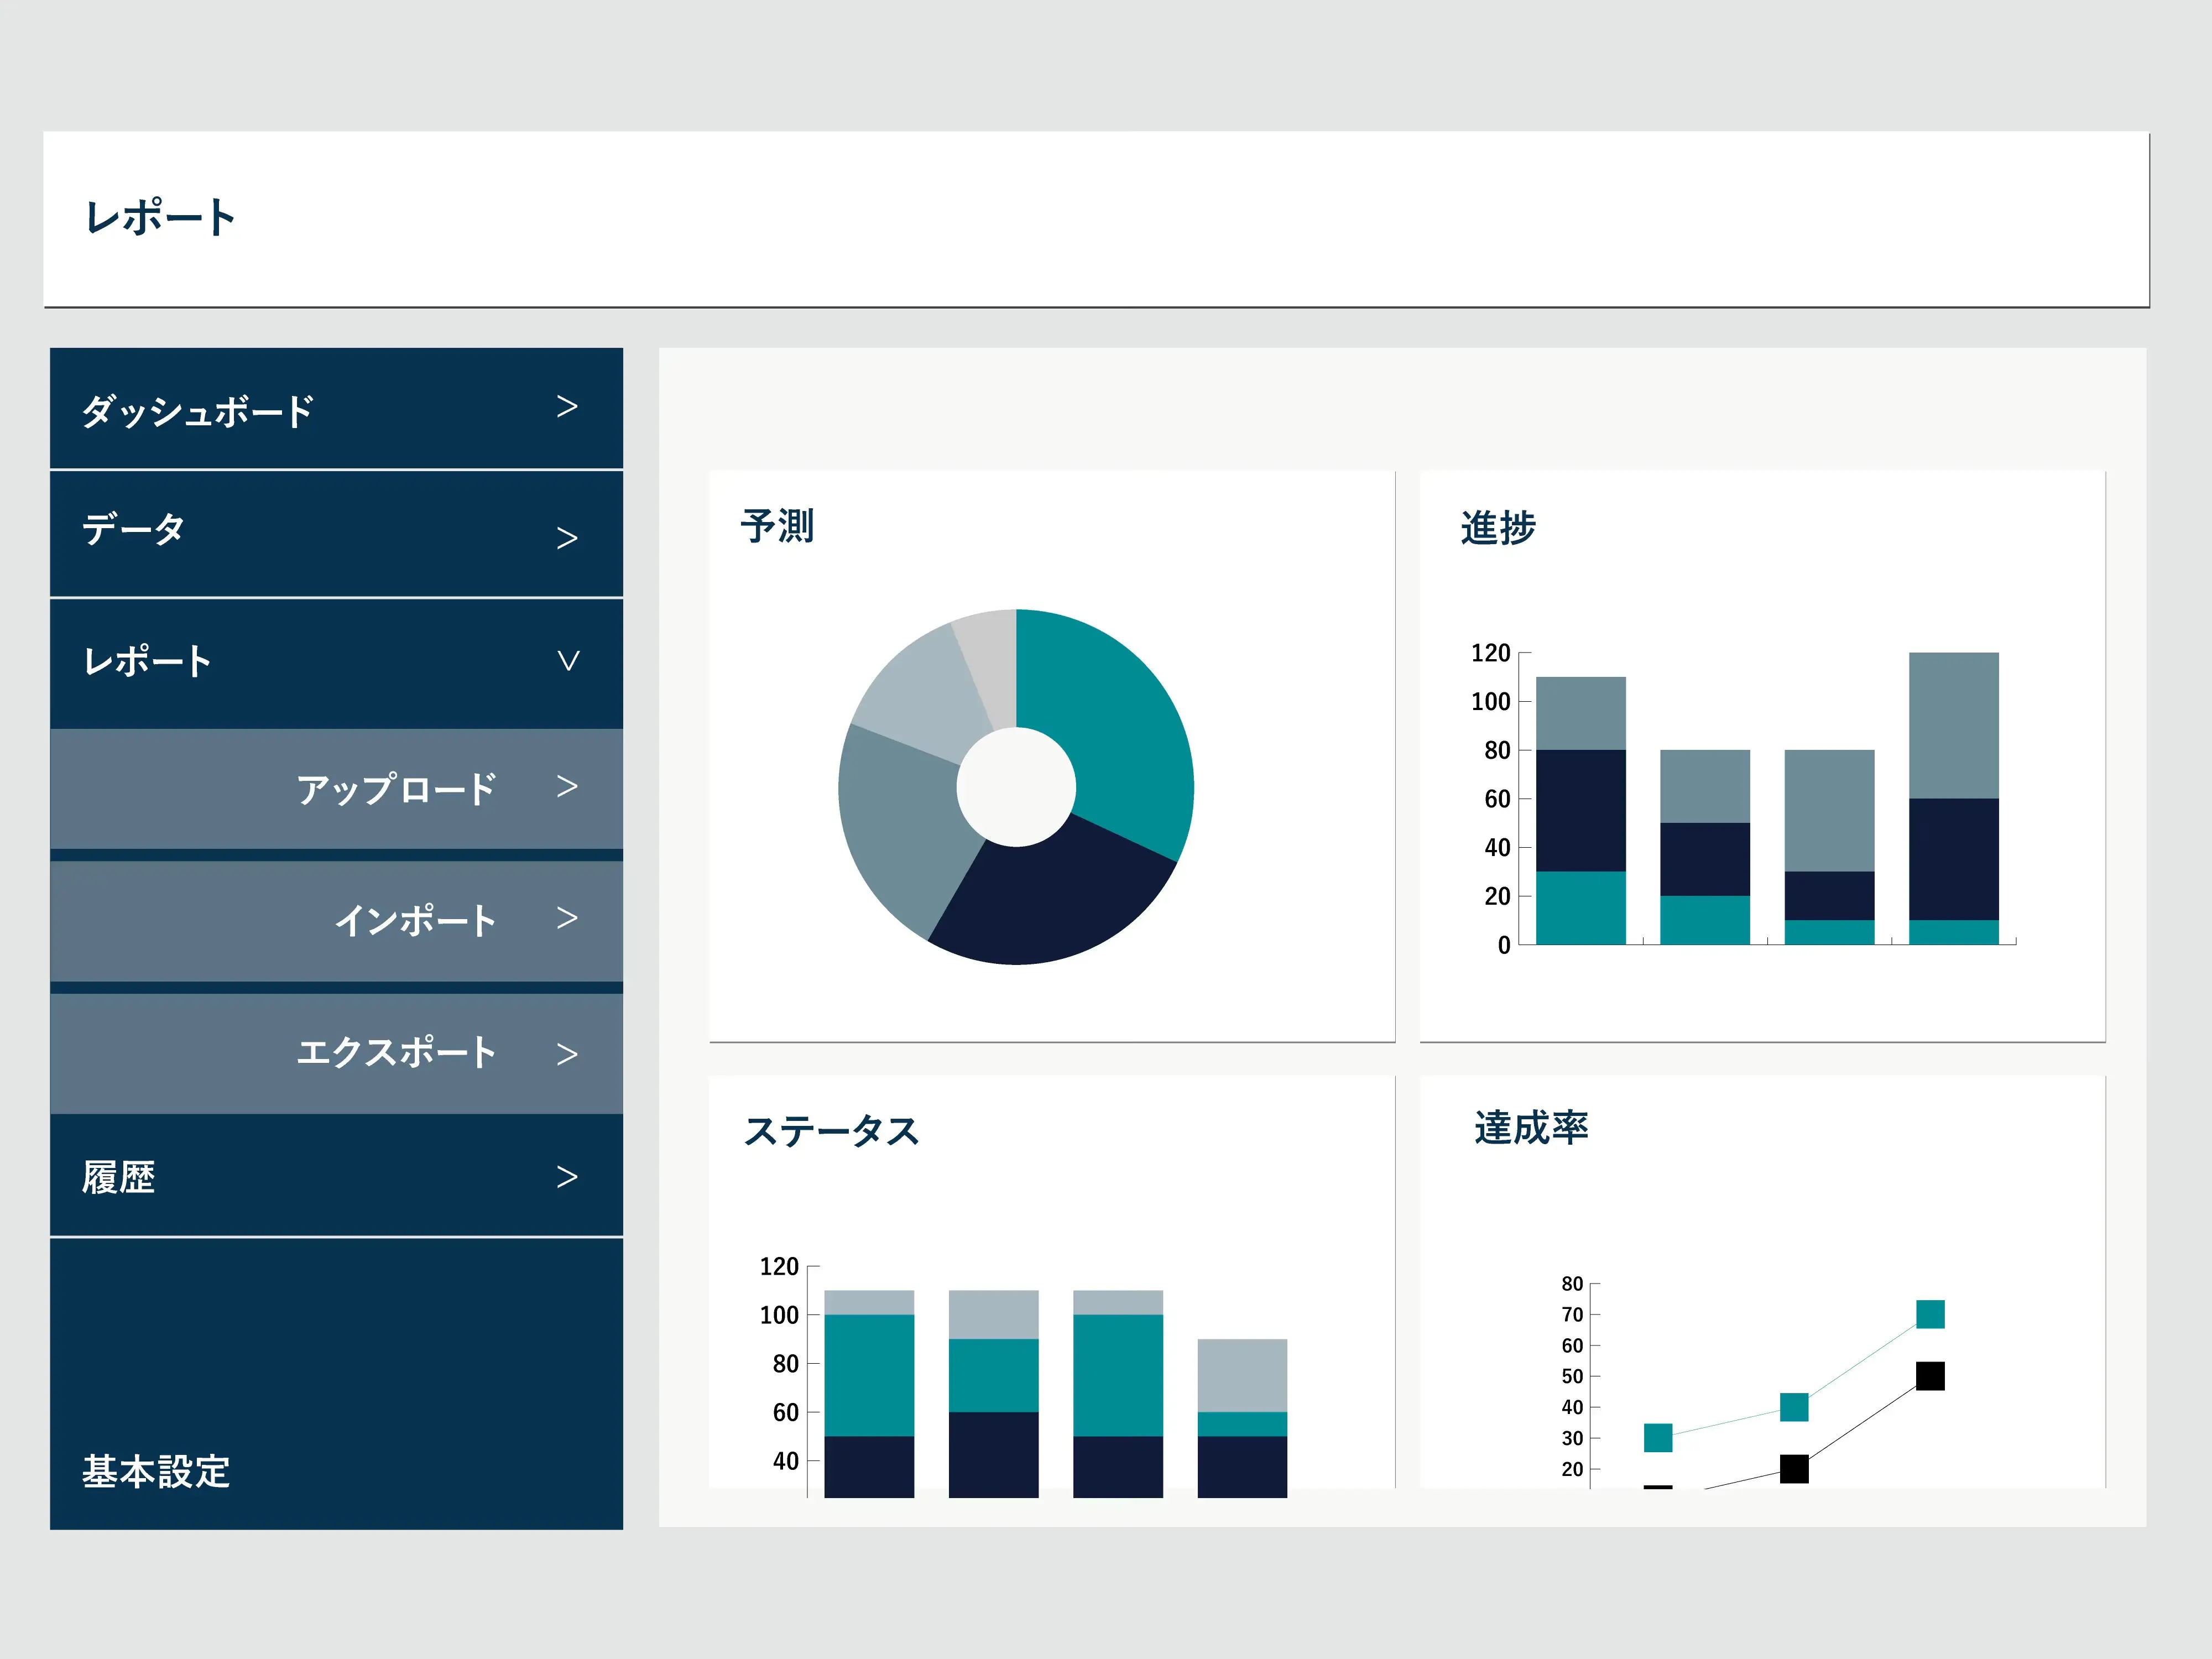
Task: Click the 履歴 menu label
Action: click(118, 1177)
